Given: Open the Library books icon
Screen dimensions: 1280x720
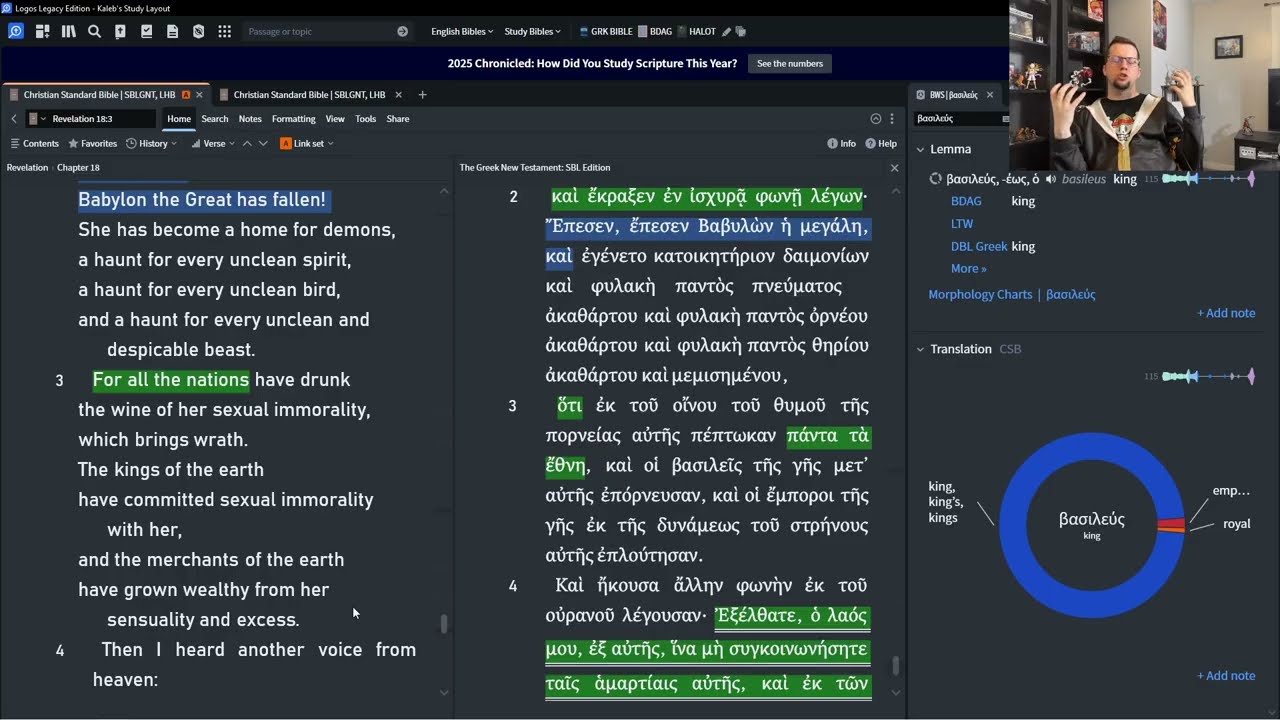Looking at the screenshot, I should 68,31.
